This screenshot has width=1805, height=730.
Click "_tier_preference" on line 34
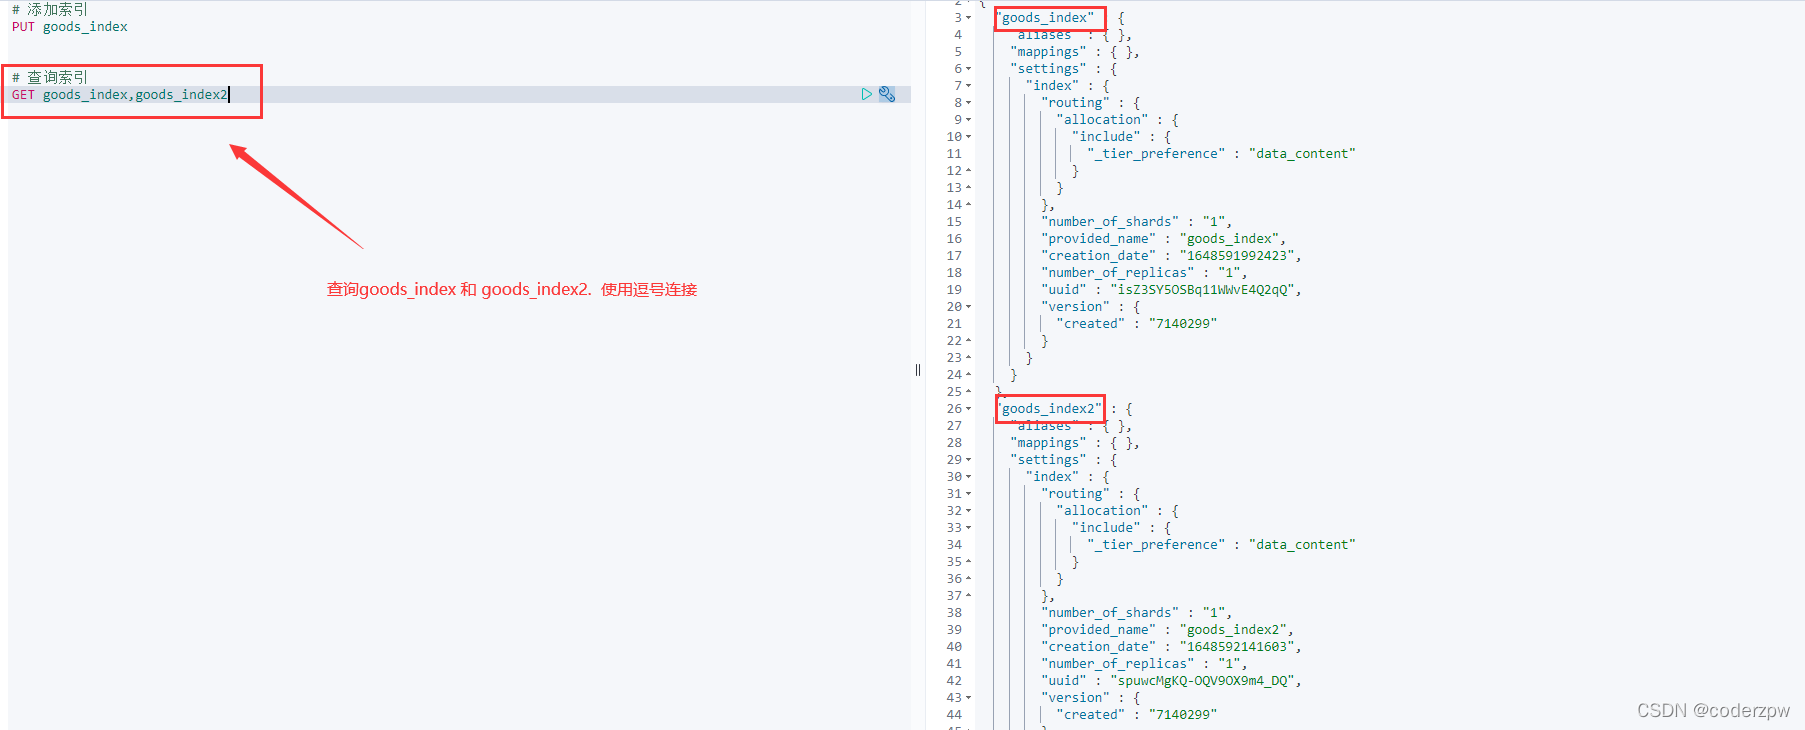1156,545
